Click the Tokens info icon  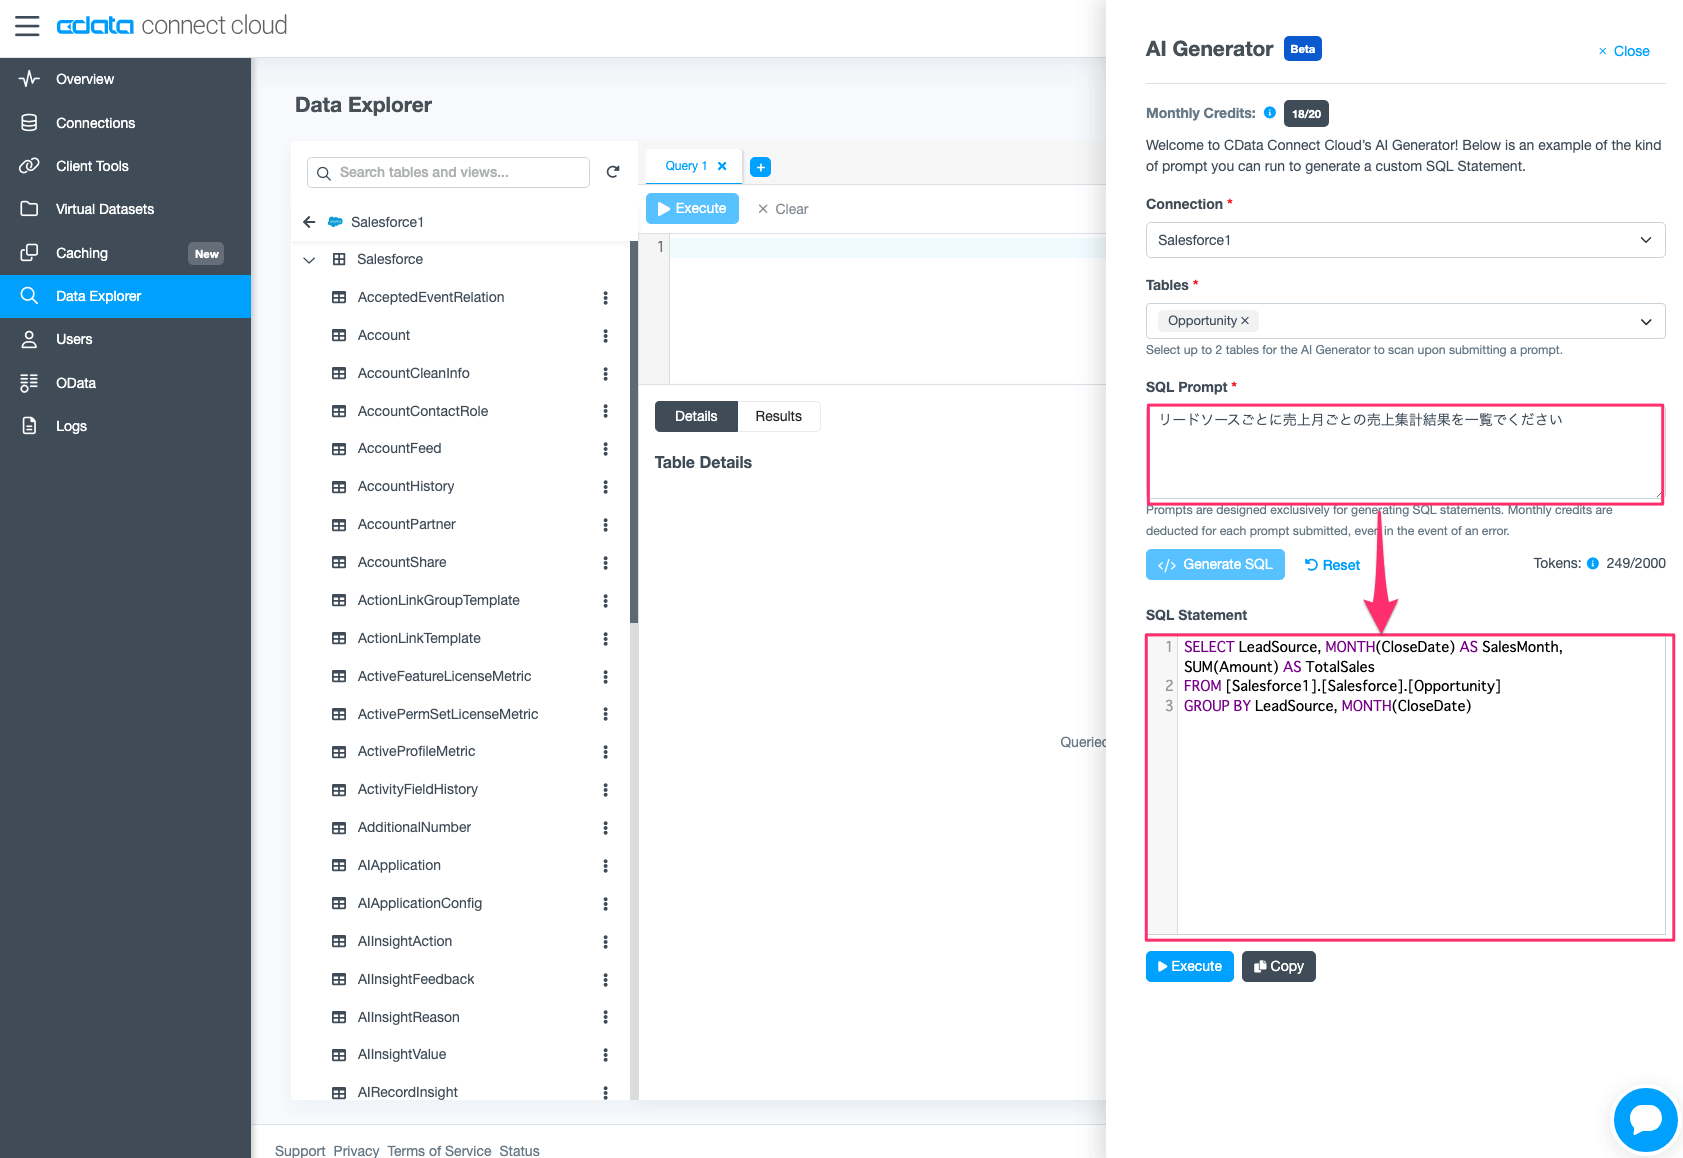1593,563
